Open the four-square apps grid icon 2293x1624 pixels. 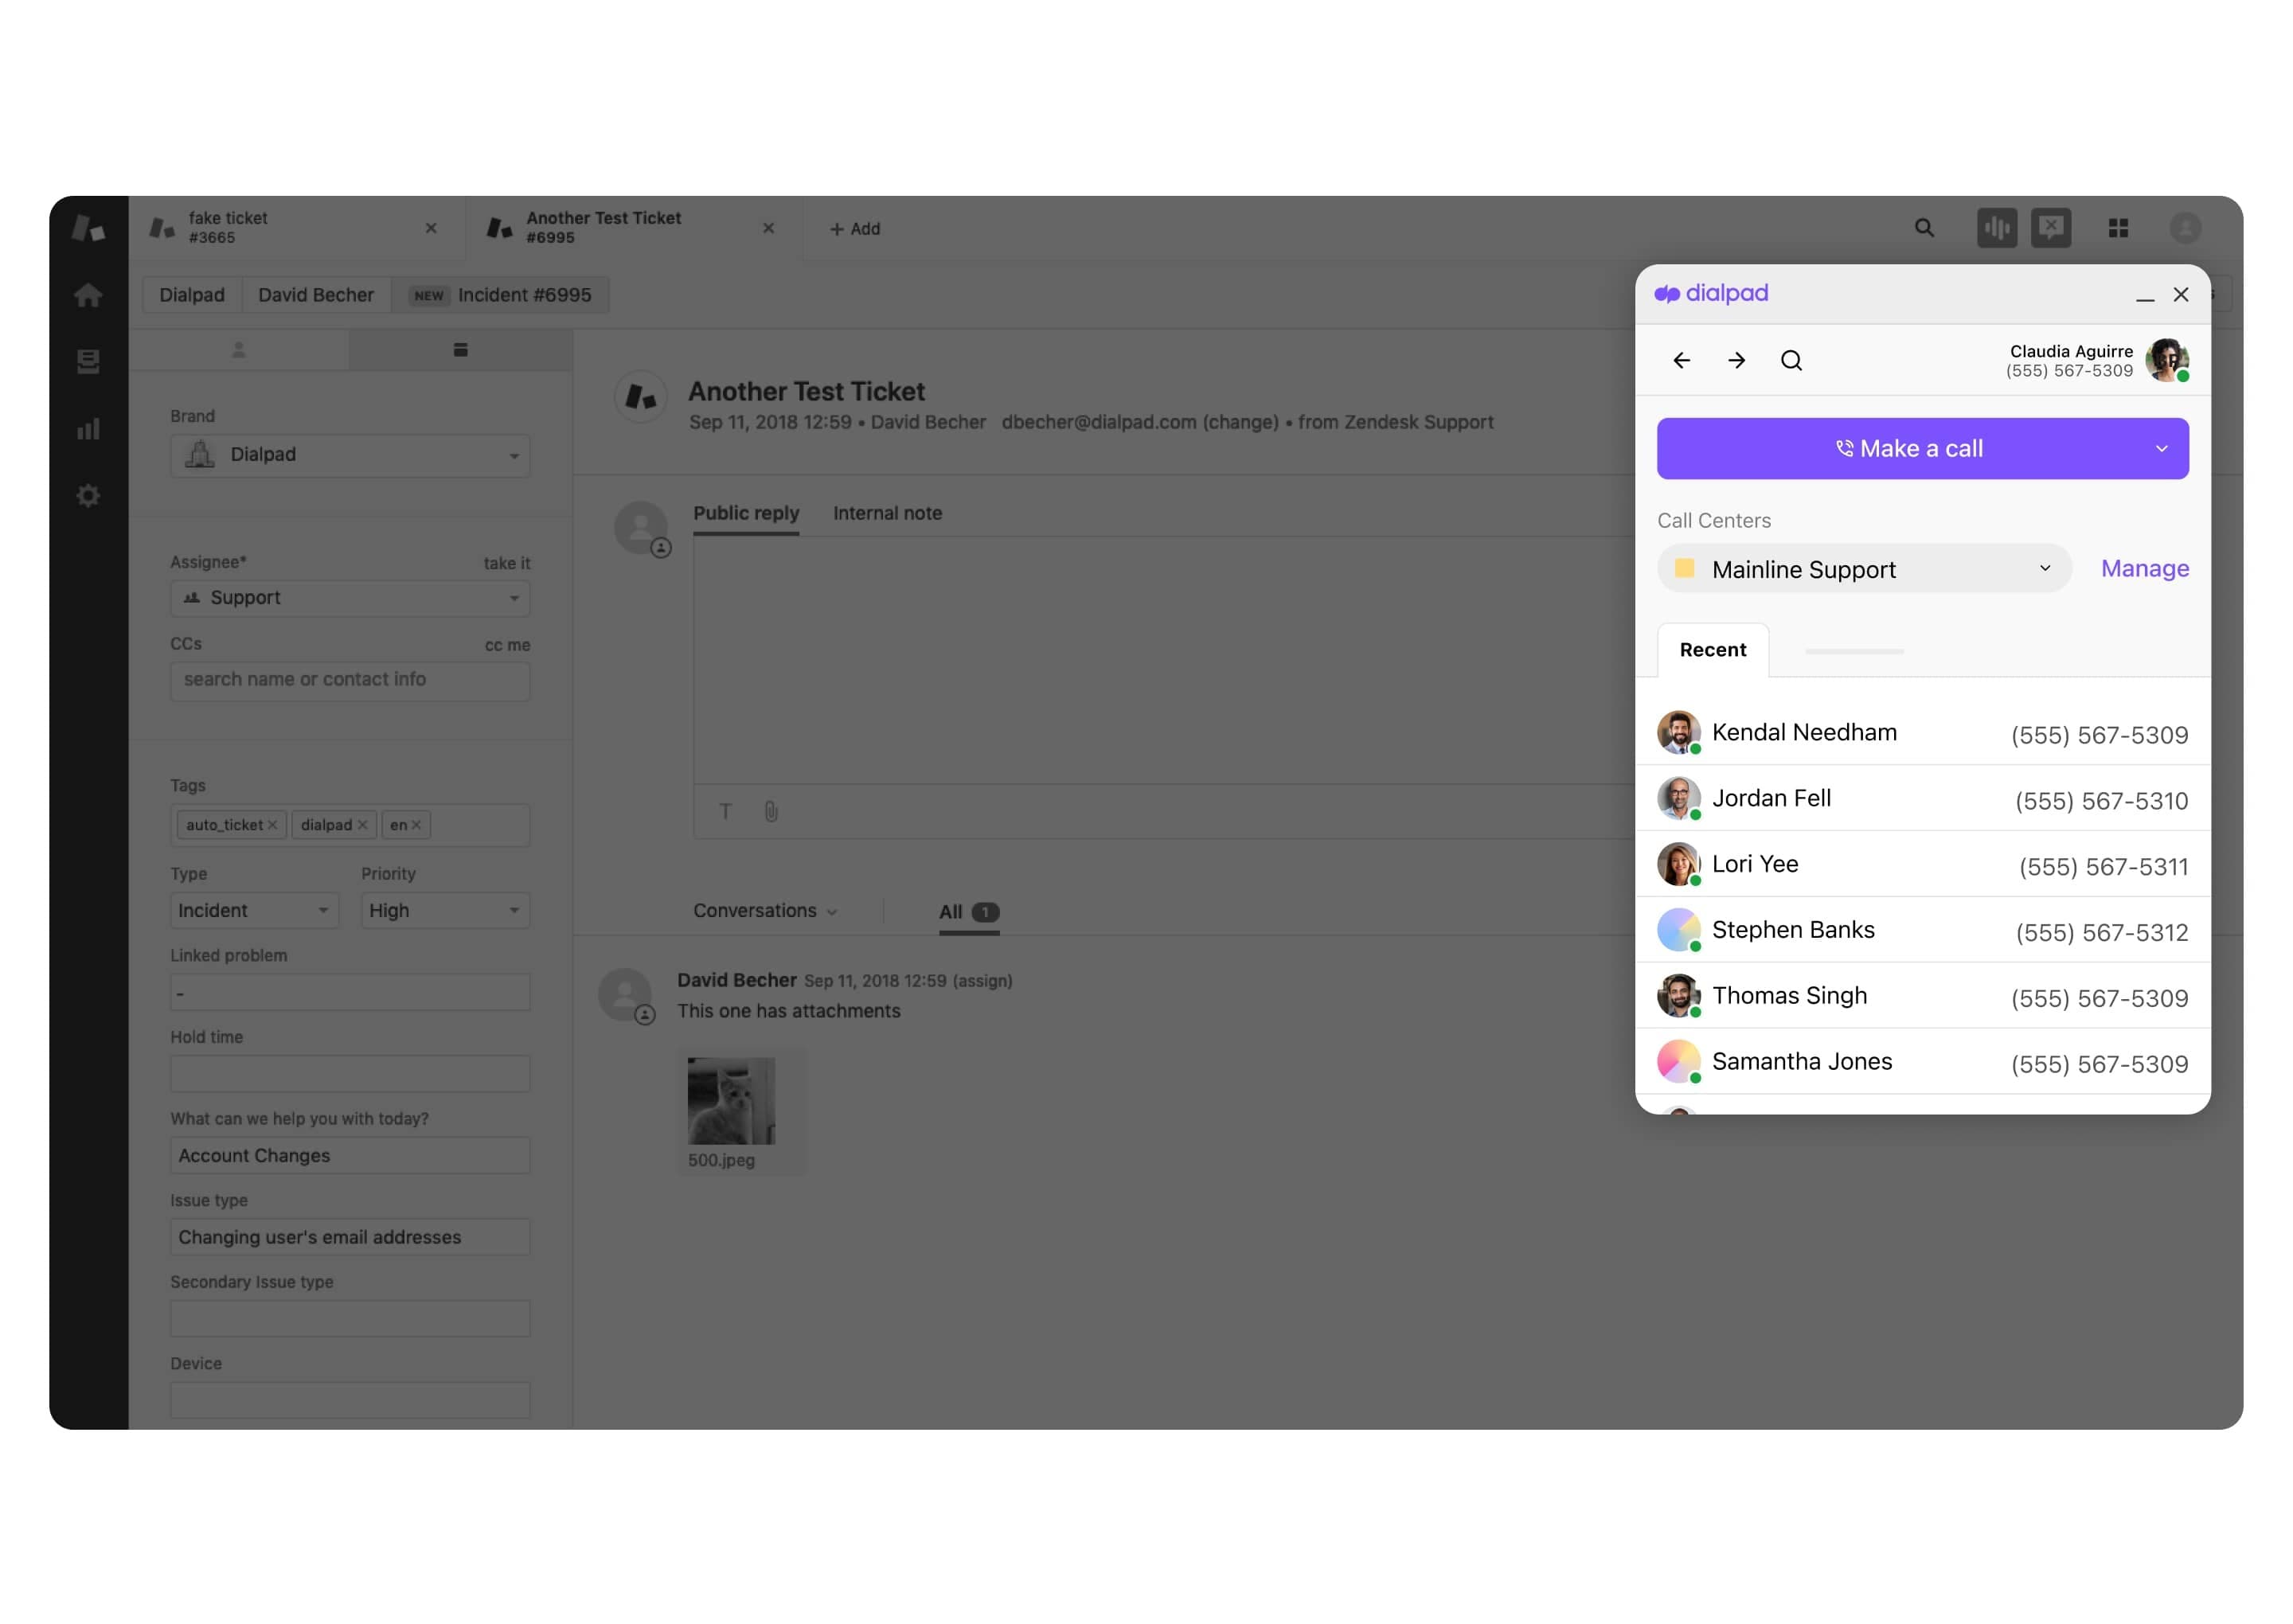[2119, 228]
